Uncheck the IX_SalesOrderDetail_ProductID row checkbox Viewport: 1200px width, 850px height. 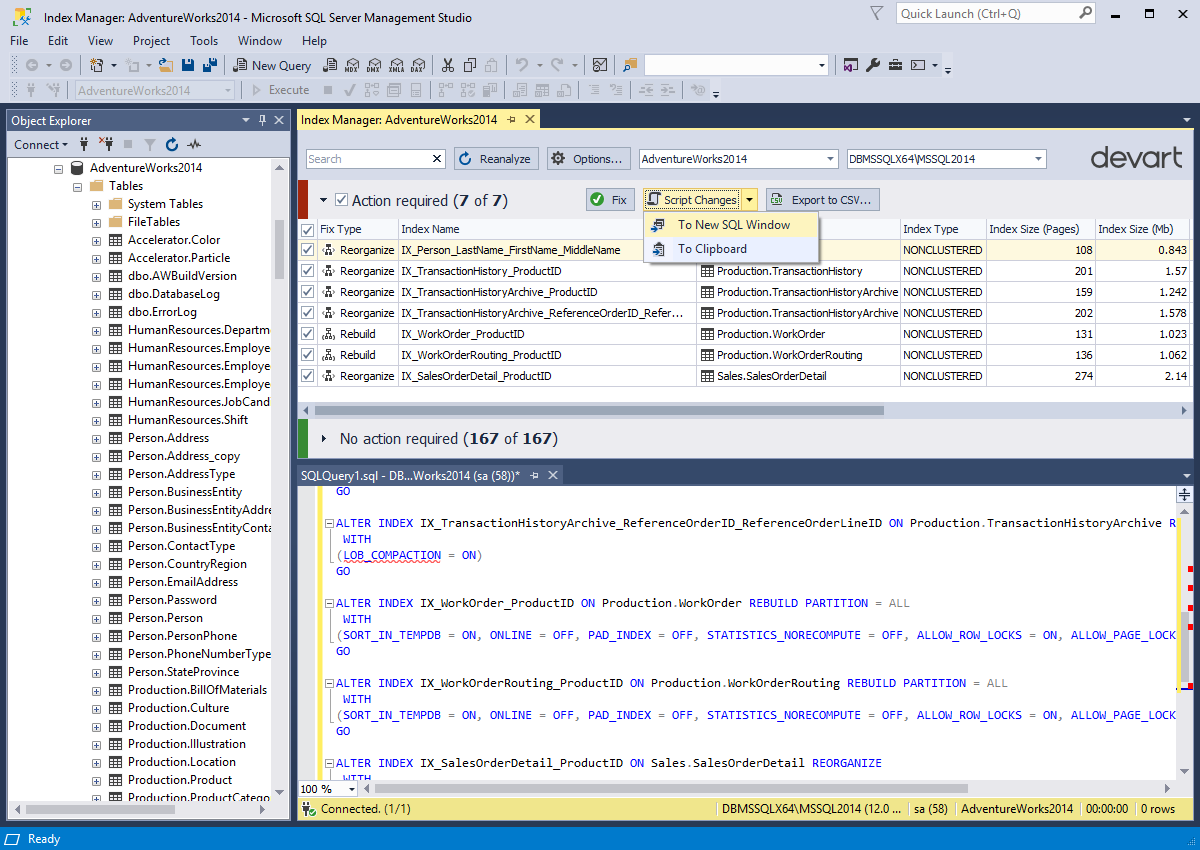click(x=308, y=376)
